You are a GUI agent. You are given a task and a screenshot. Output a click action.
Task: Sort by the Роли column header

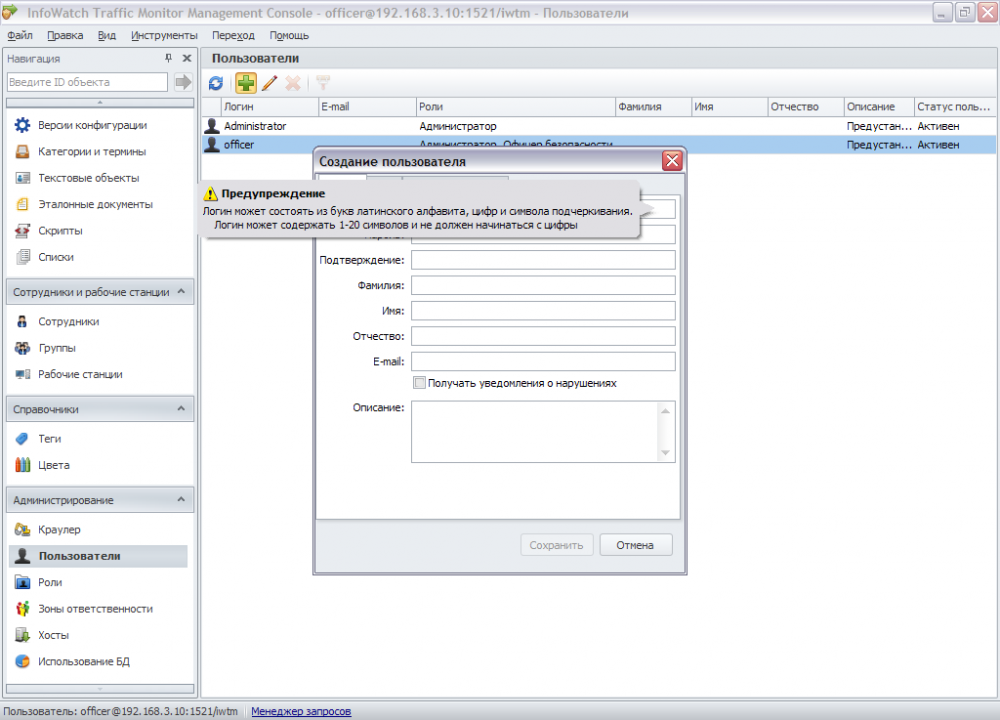tap(515, 107)
